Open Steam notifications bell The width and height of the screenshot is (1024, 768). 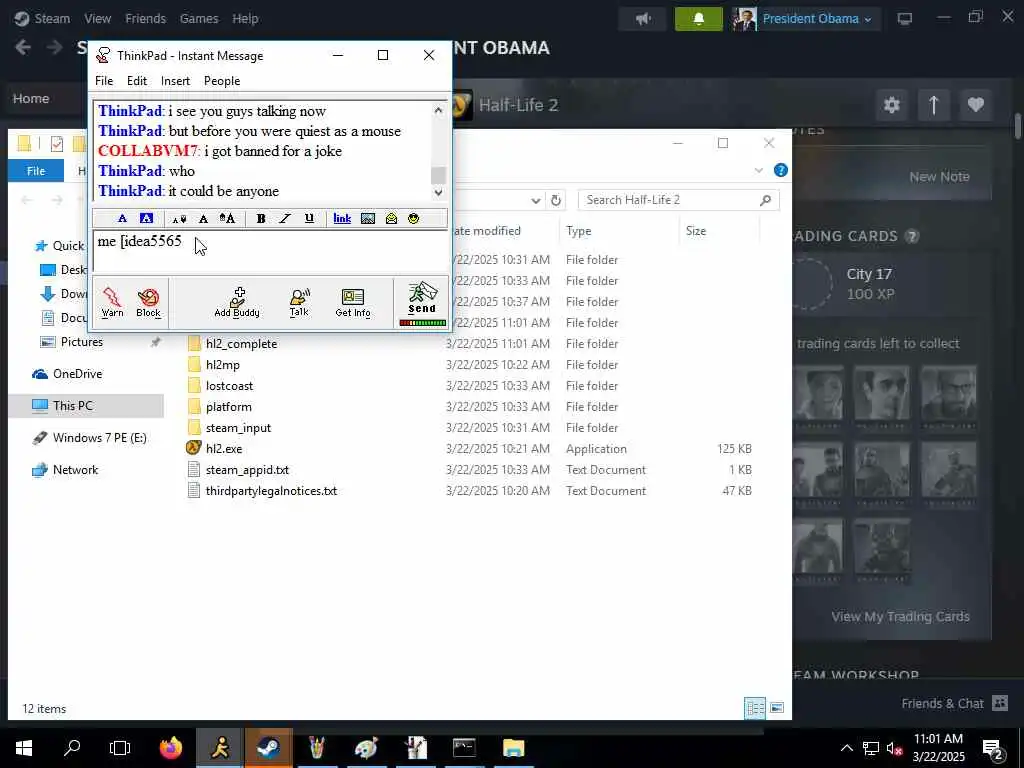pos(698,19)
